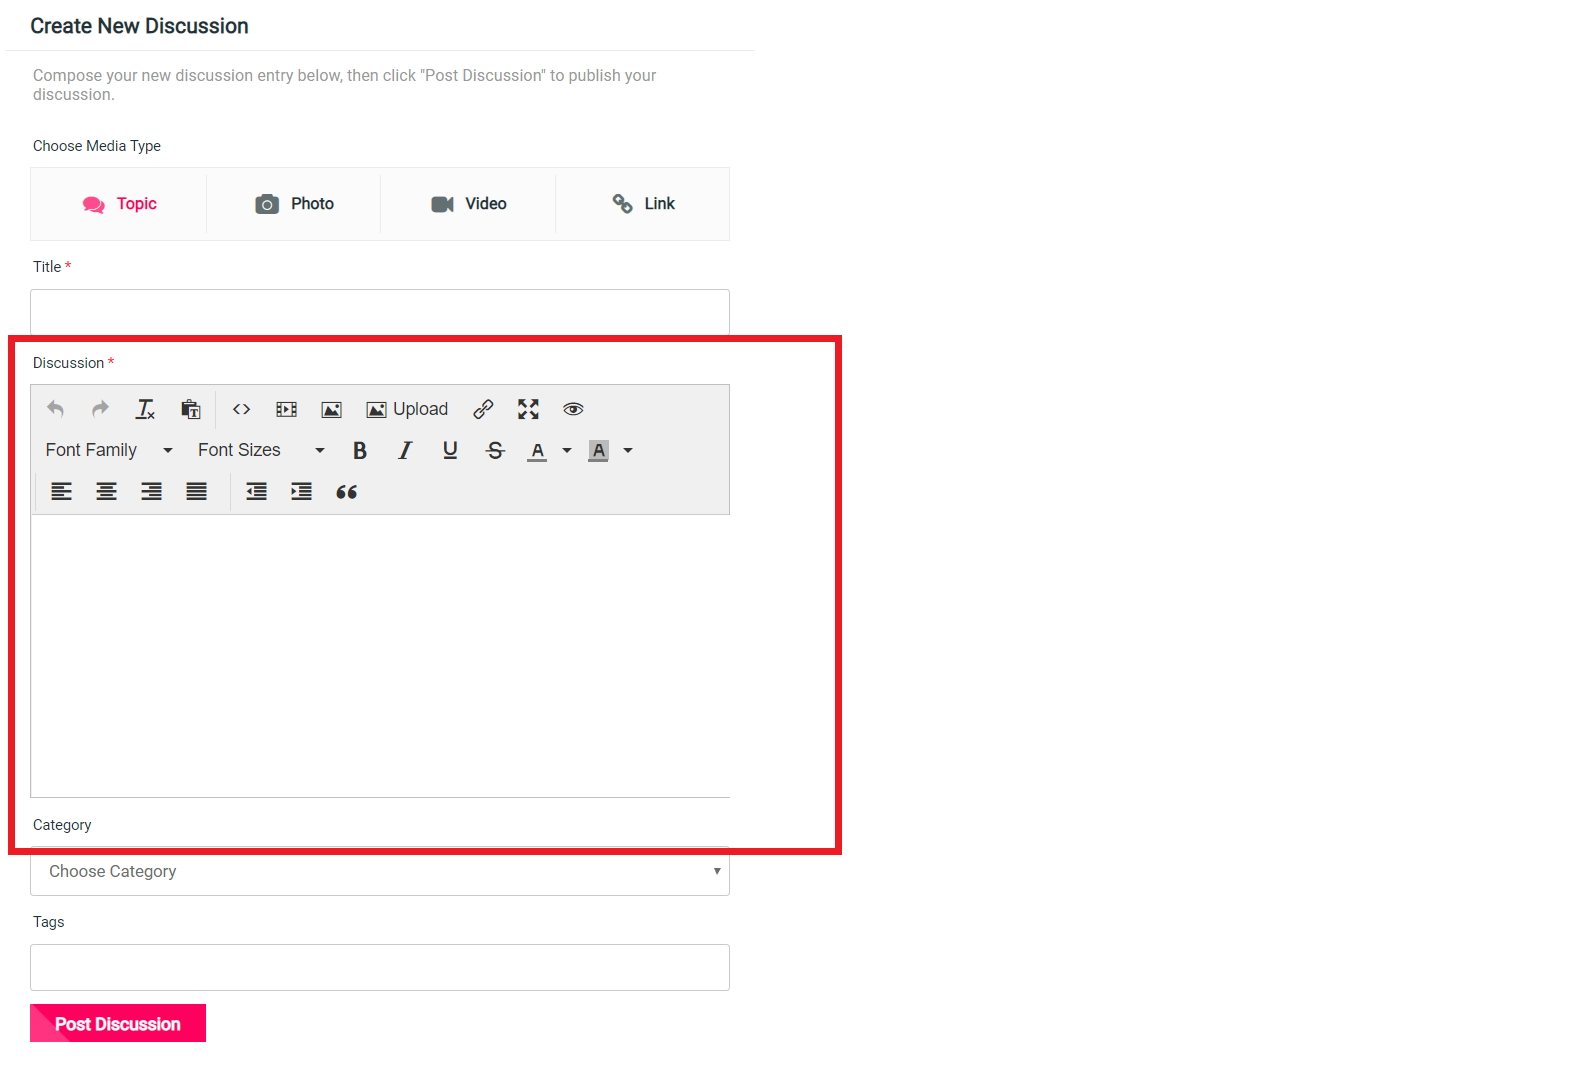Open the Choose Category dropdown

380,872
